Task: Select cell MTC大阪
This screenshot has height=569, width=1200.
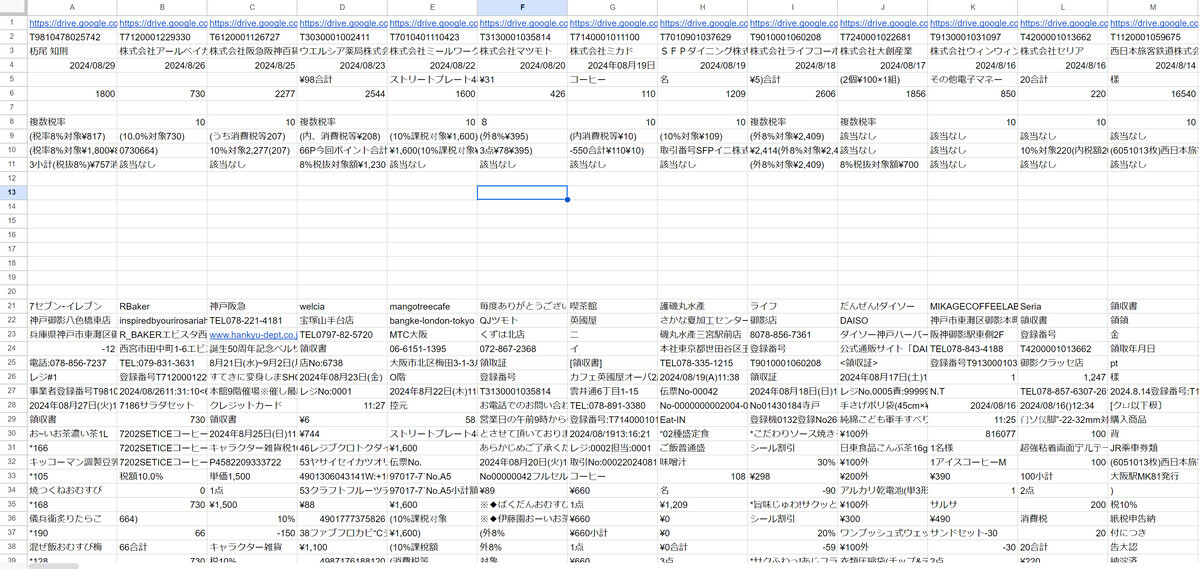Action: click(x=432, y=333)
